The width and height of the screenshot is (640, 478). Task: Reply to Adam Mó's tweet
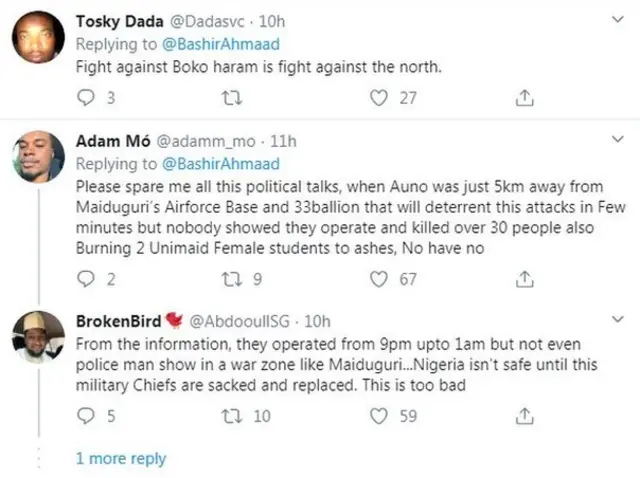tap(85, 279)
